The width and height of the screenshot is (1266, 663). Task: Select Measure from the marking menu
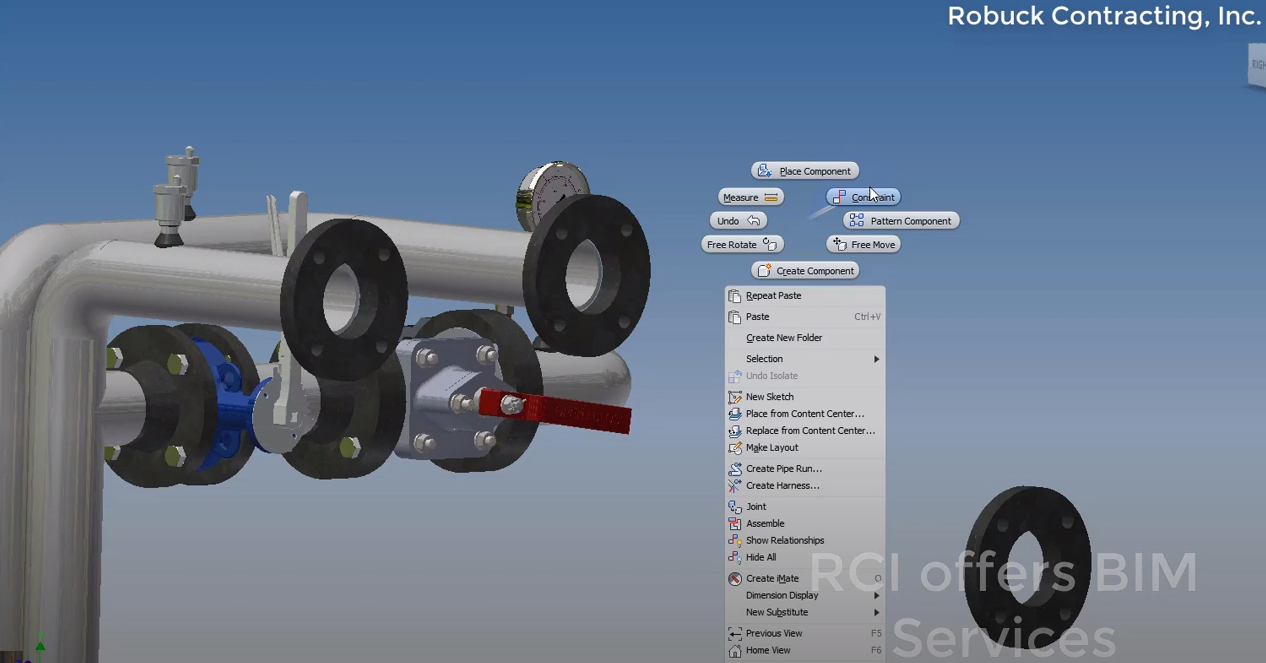tap(751, 197)
